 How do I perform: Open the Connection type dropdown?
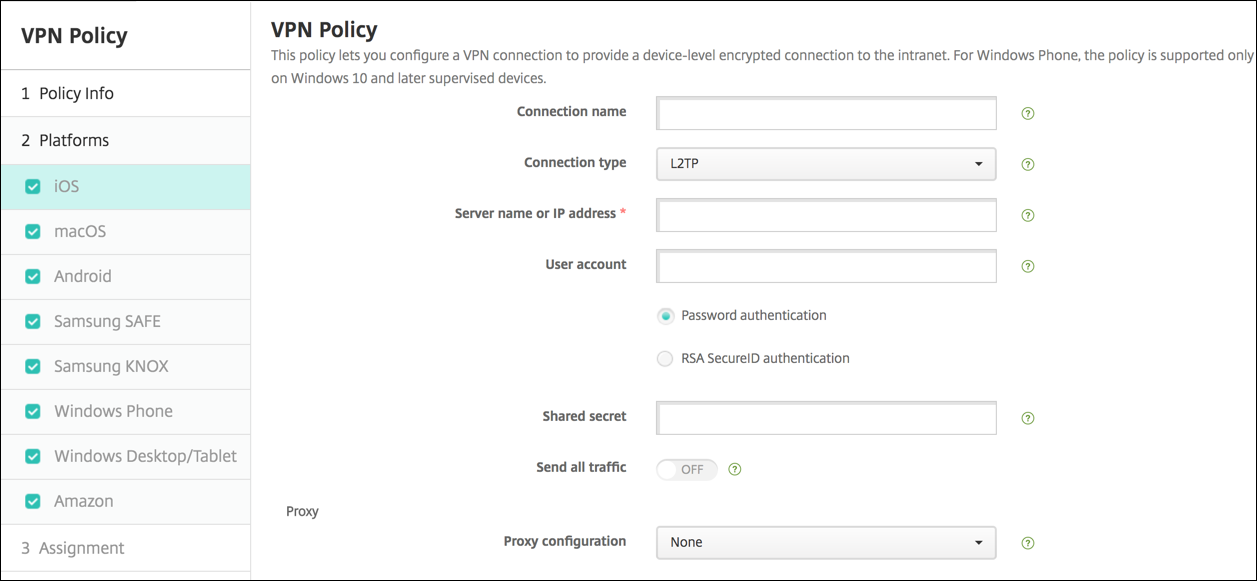click(x=826, y=164)
